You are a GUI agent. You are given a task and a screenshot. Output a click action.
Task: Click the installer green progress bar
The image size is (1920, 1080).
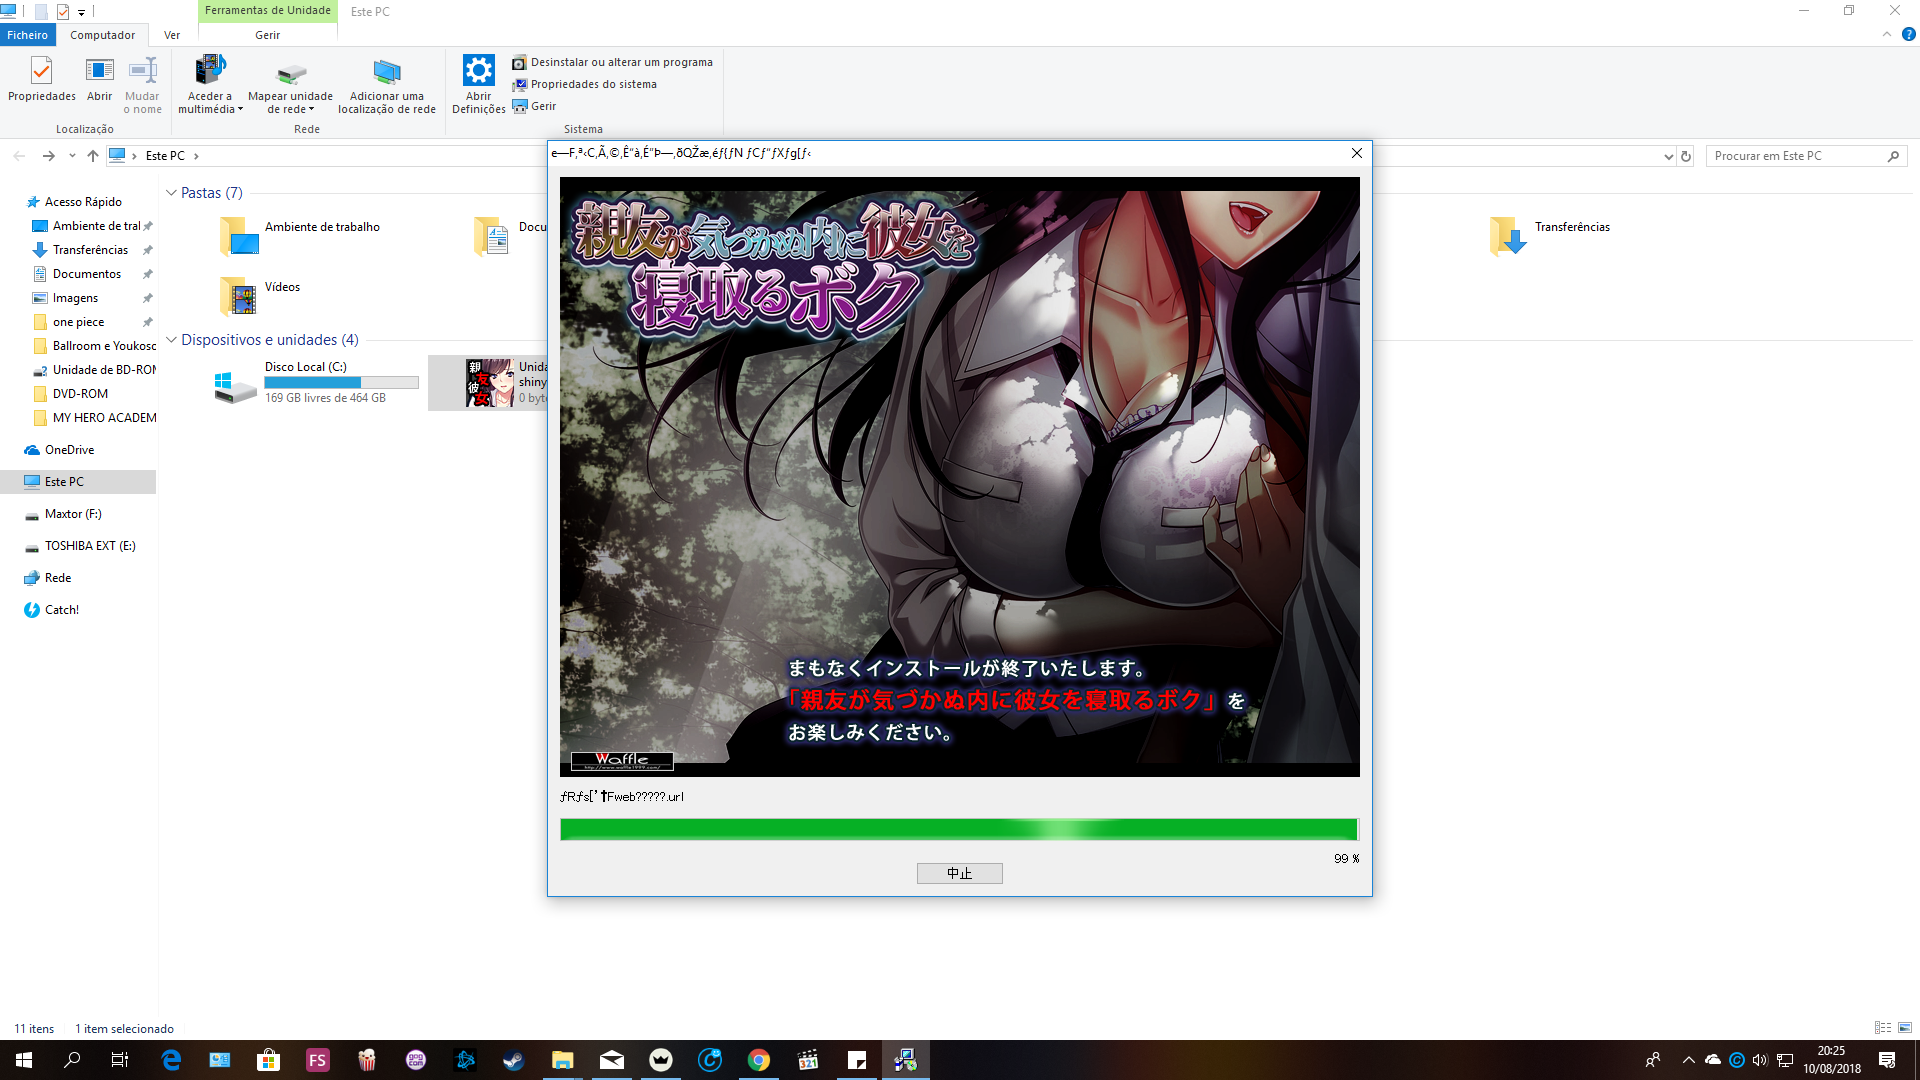click(x=959, y=829)
